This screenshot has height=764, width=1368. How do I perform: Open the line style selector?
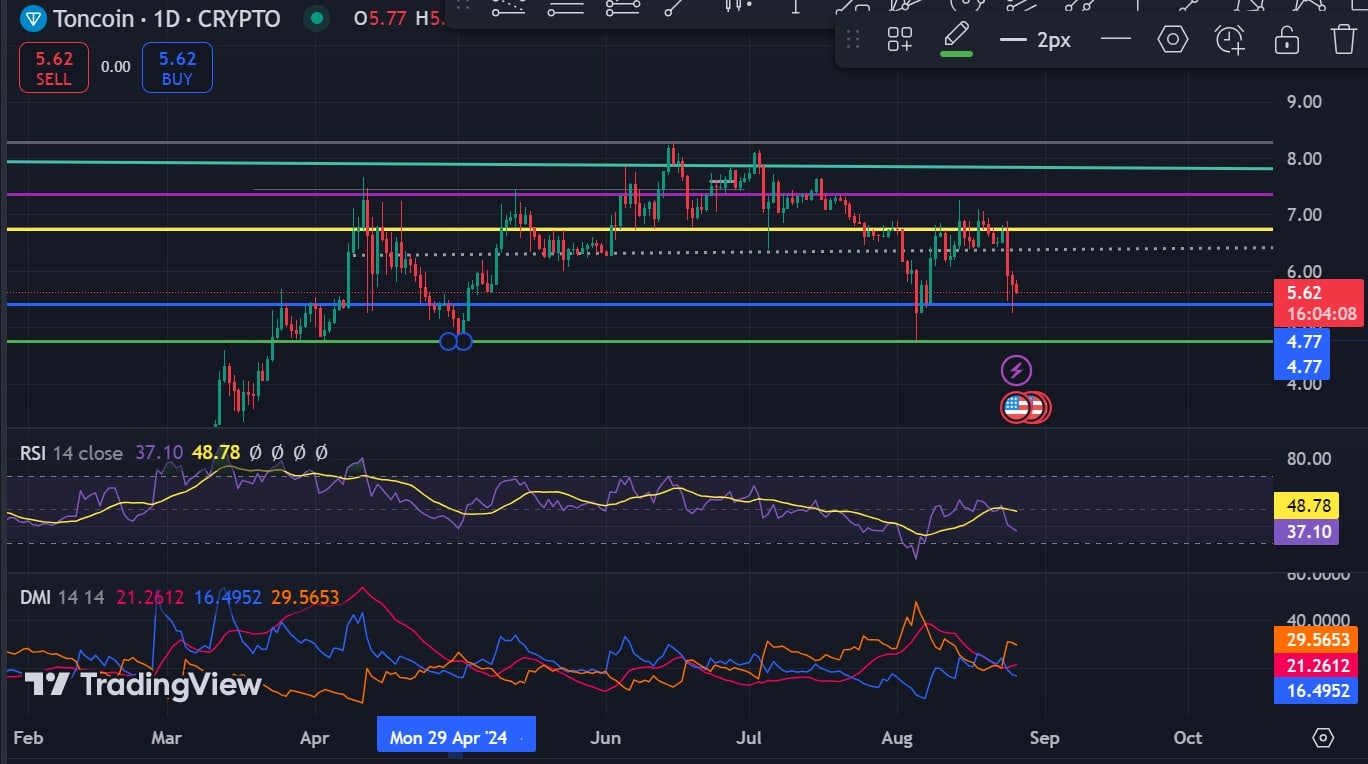pos(1115,39)
